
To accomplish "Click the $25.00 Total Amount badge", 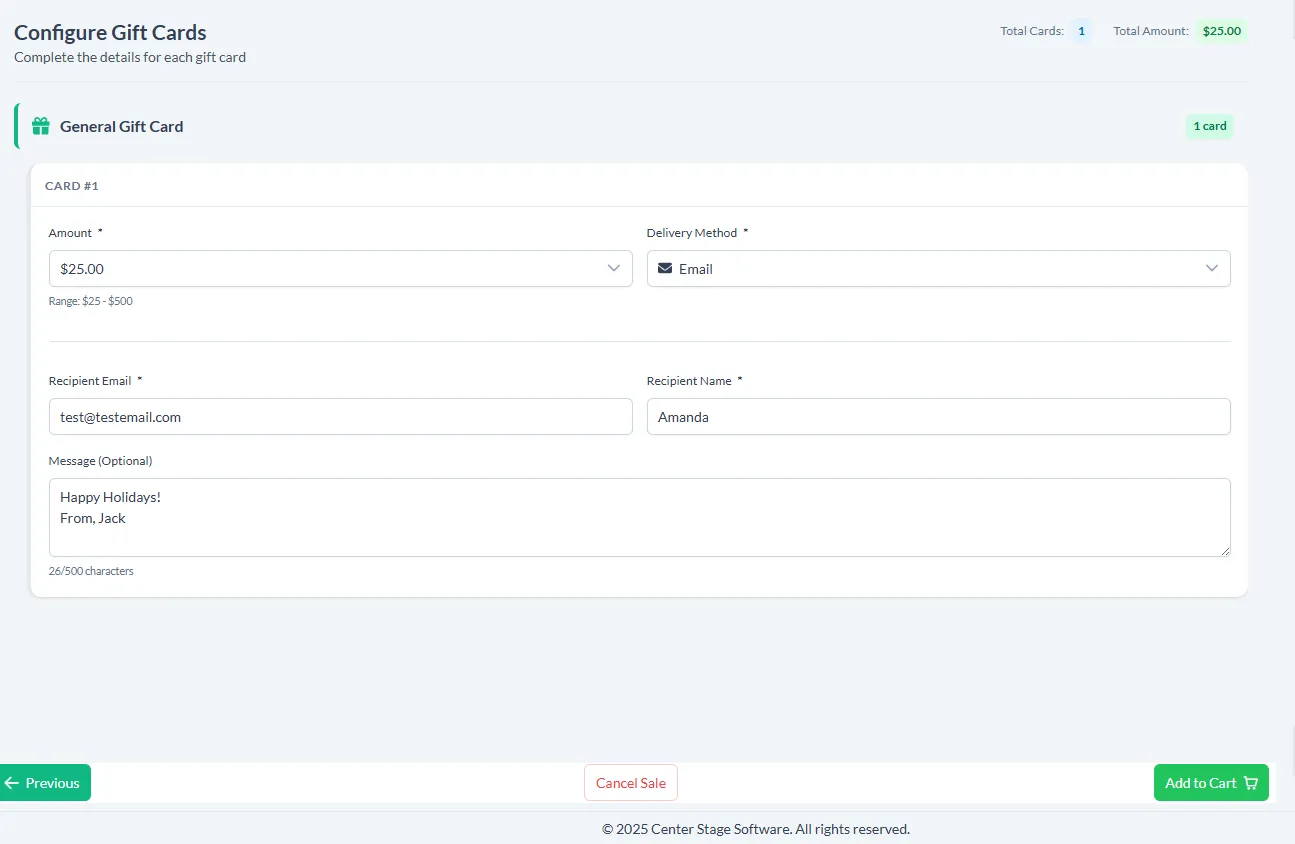I will tap(1222, 31).
